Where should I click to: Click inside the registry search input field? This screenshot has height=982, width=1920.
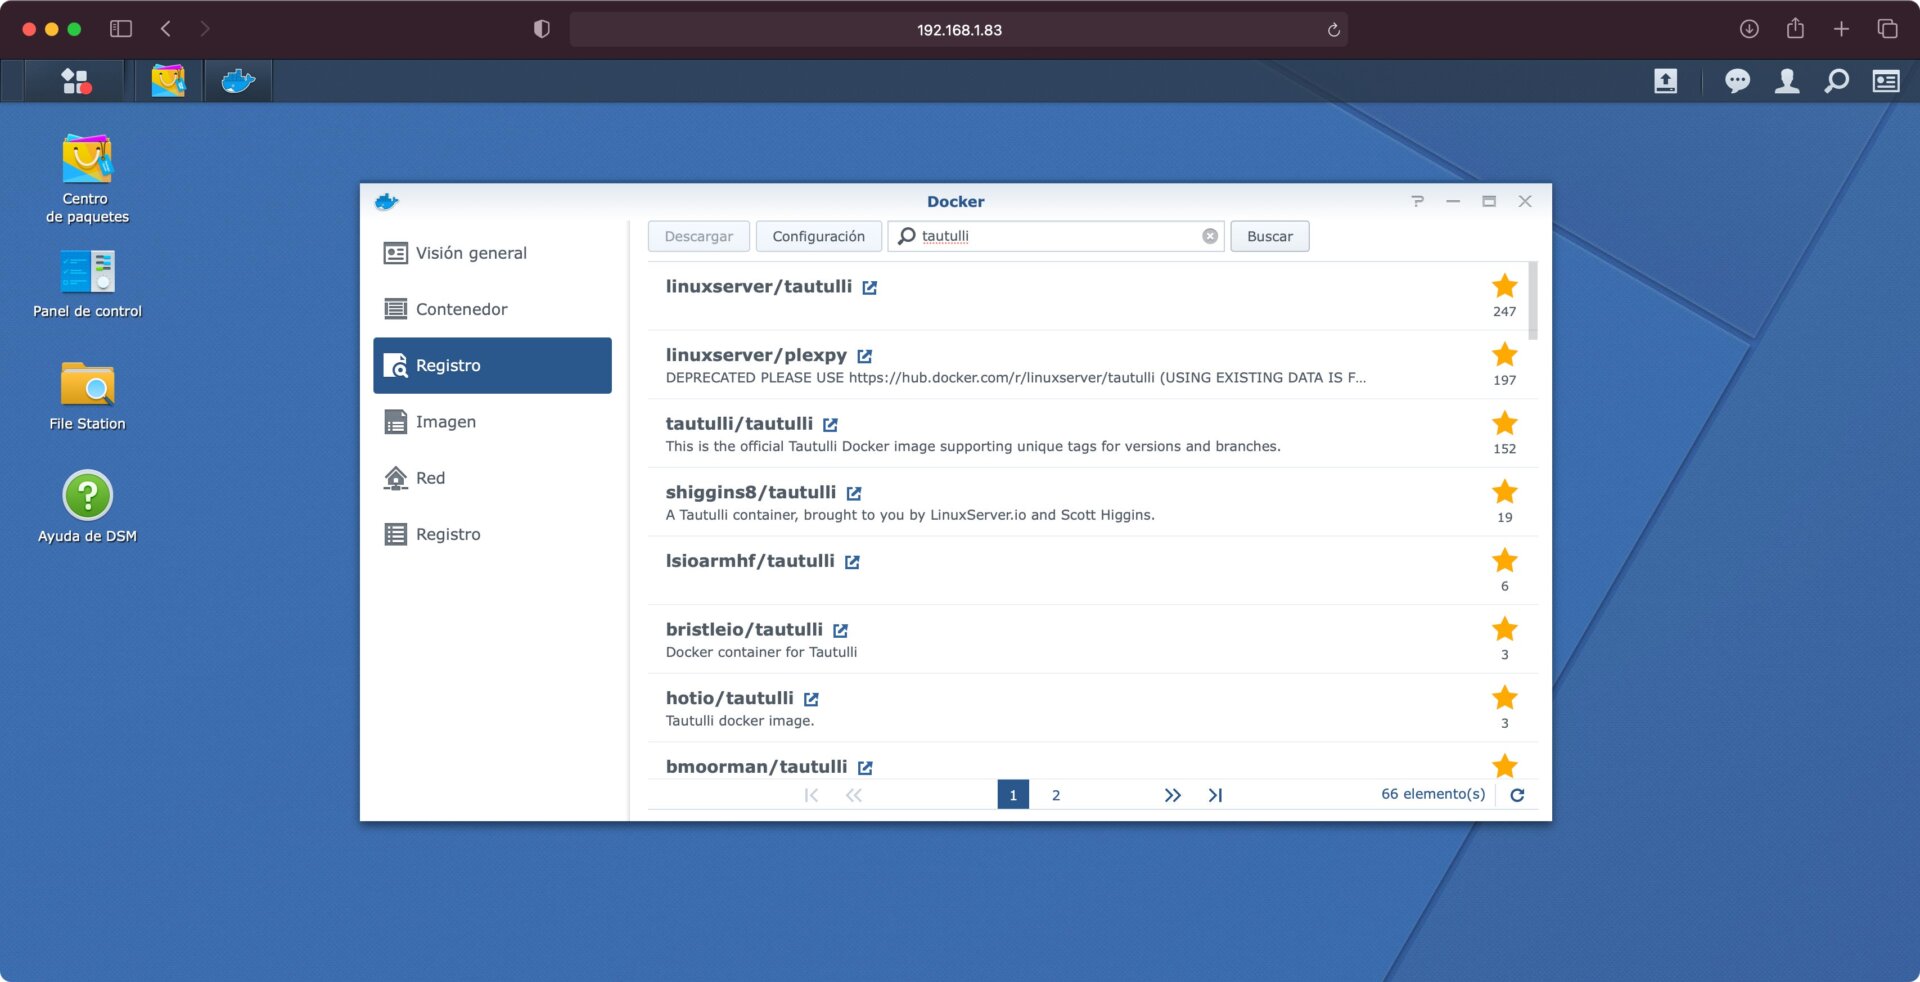pos(1055,236)
